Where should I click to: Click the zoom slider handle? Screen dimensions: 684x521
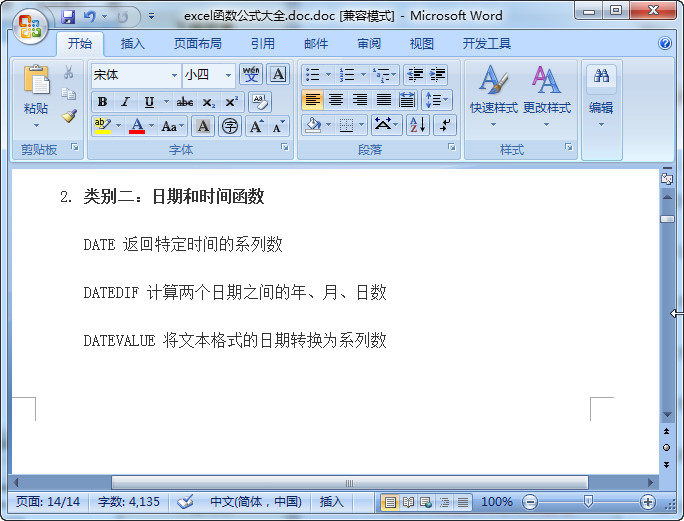[x=588, y=502]
